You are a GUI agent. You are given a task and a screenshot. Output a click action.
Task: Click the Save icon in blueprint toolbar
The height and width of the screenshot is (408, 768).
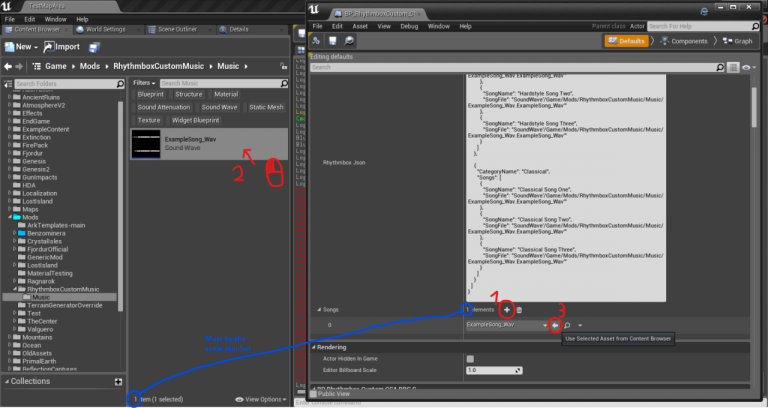333,41
